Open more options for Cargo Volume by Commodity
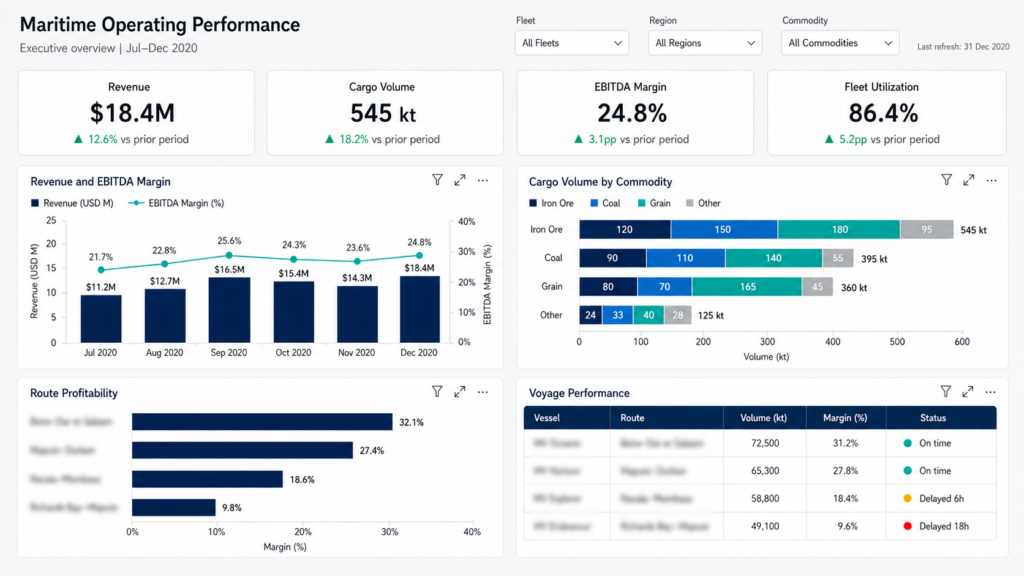 coord(991,180)
